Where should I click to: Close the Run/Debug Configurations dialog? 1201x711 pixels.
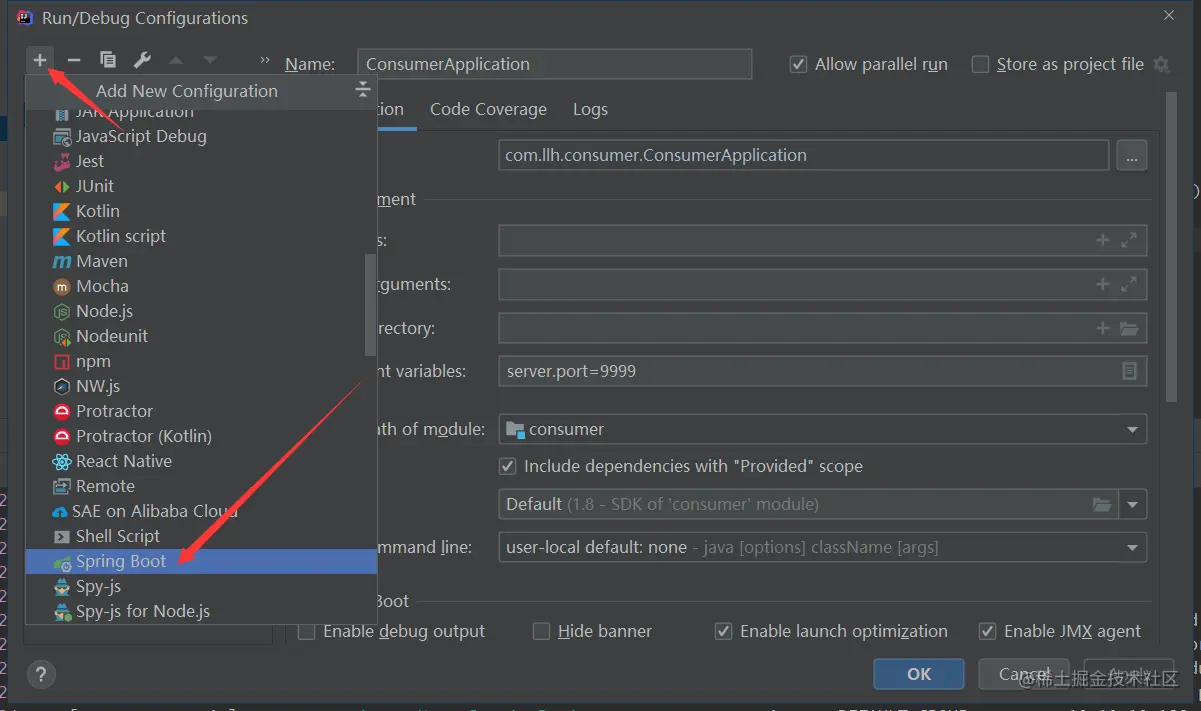[1169, 15]
